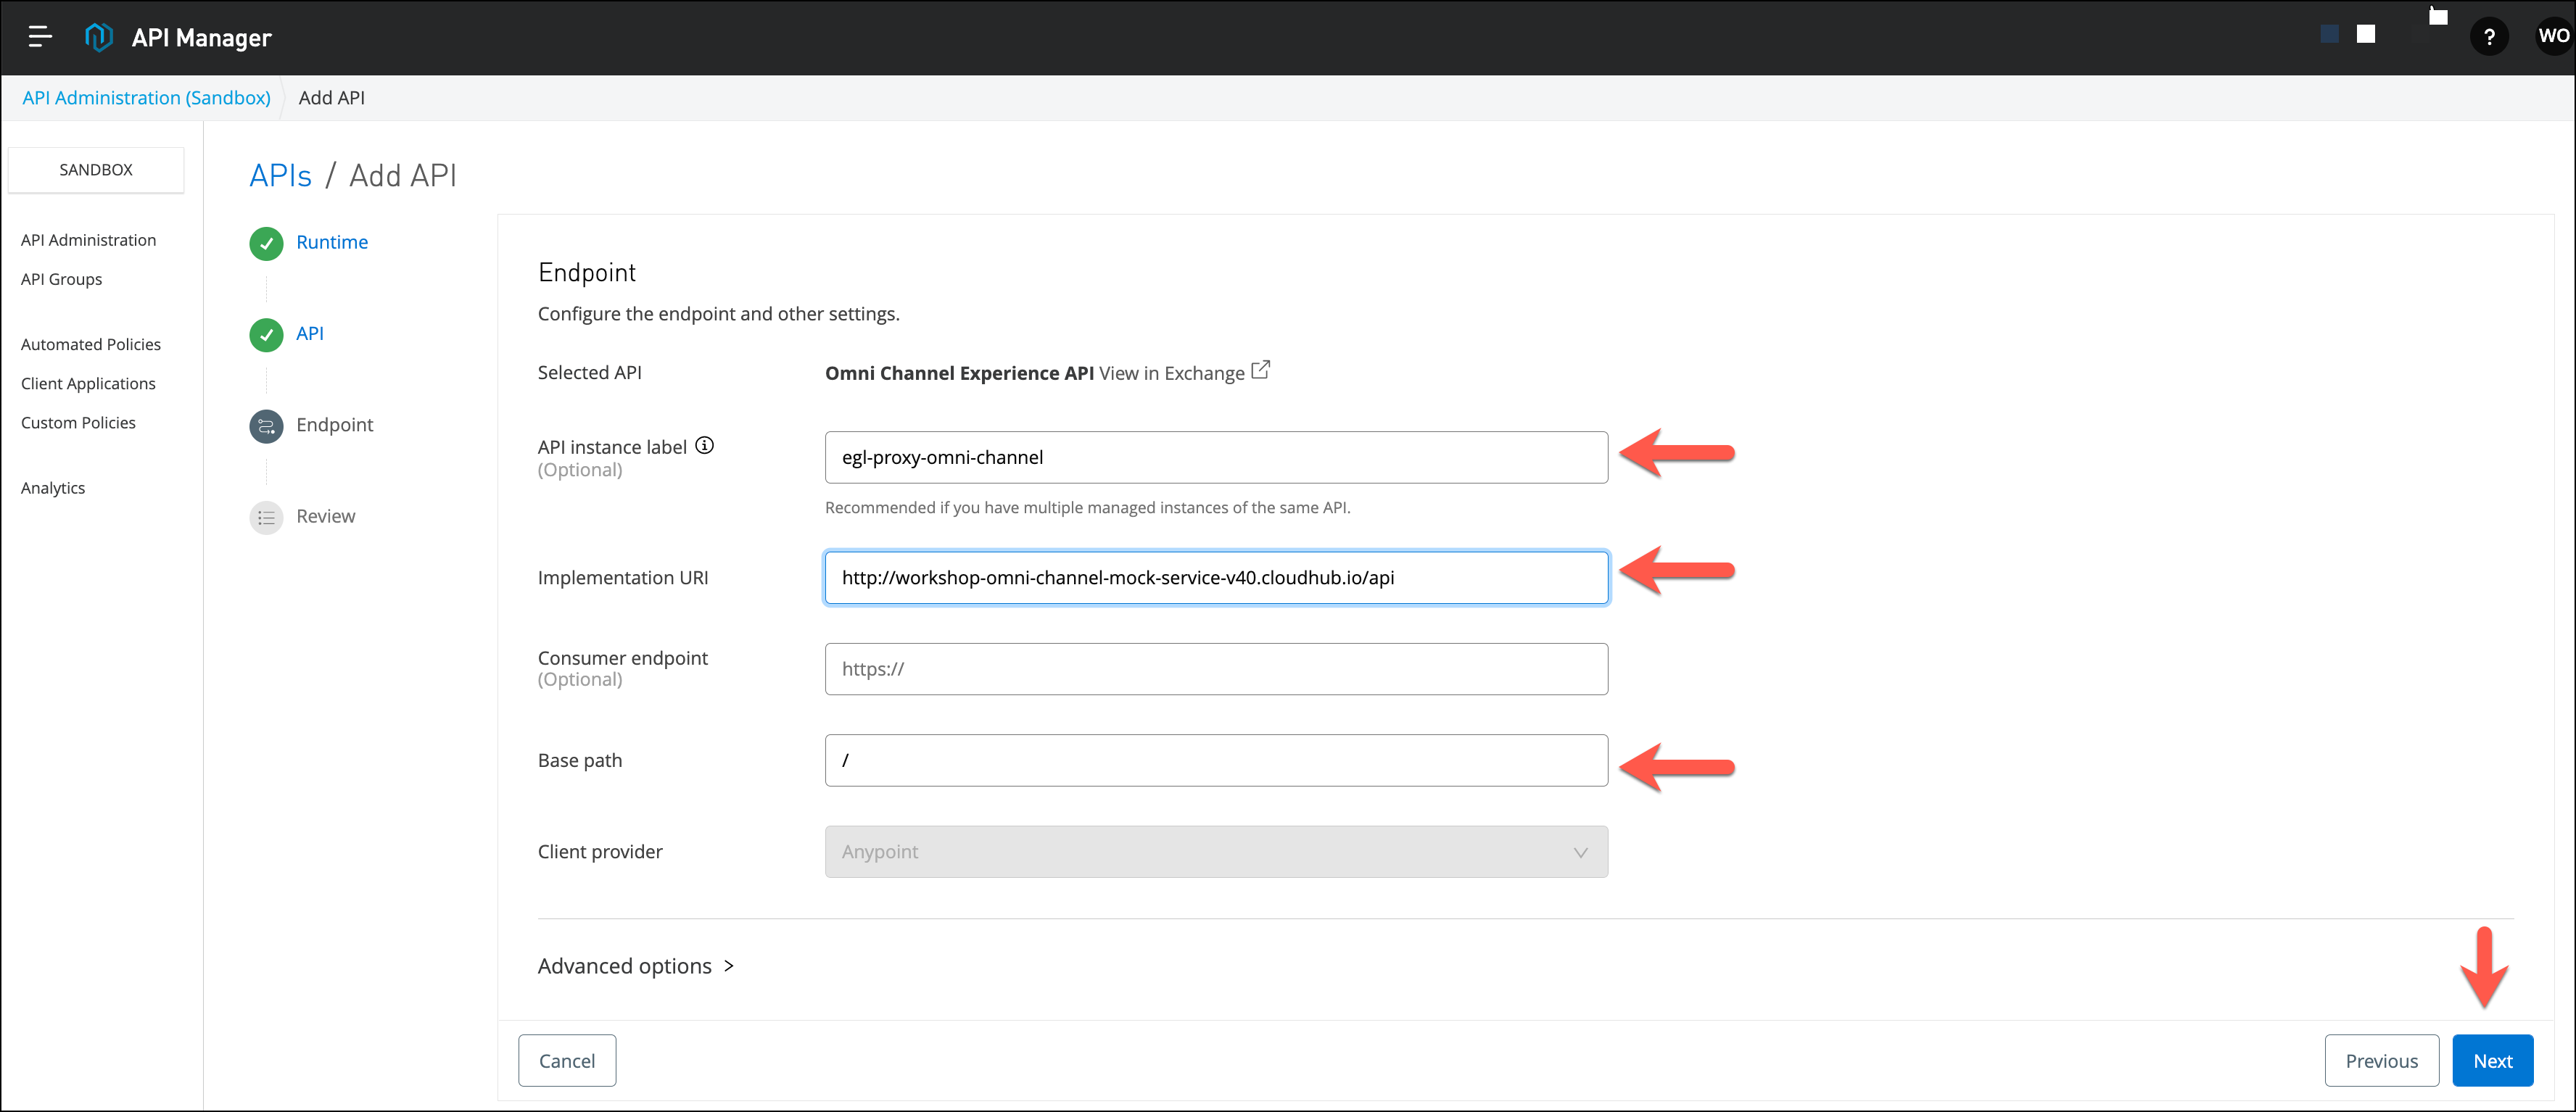This screenshot has width=2576, height=1112.
Task: Click the Next button
Action: [x=2492, y=1061]
